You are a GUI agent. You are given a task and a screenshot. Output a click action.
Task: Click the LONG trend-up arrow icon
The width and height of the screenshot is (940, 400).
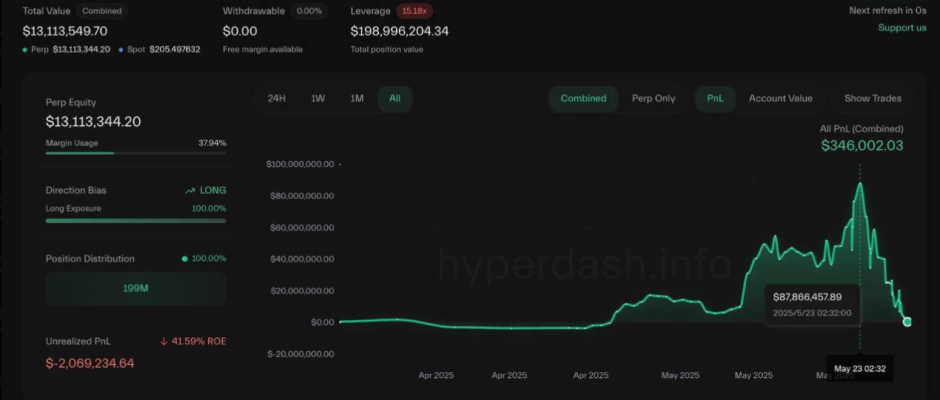coord(190,190)
